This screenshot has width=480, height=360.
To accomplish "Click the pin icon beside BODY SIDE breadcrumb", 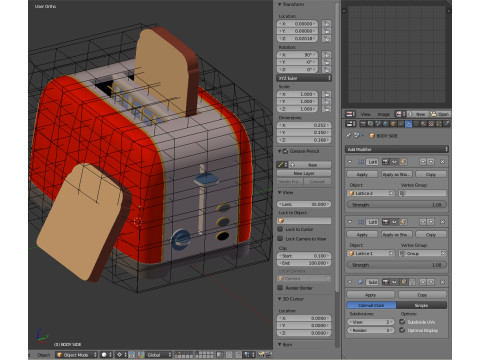I will (349, 136).
